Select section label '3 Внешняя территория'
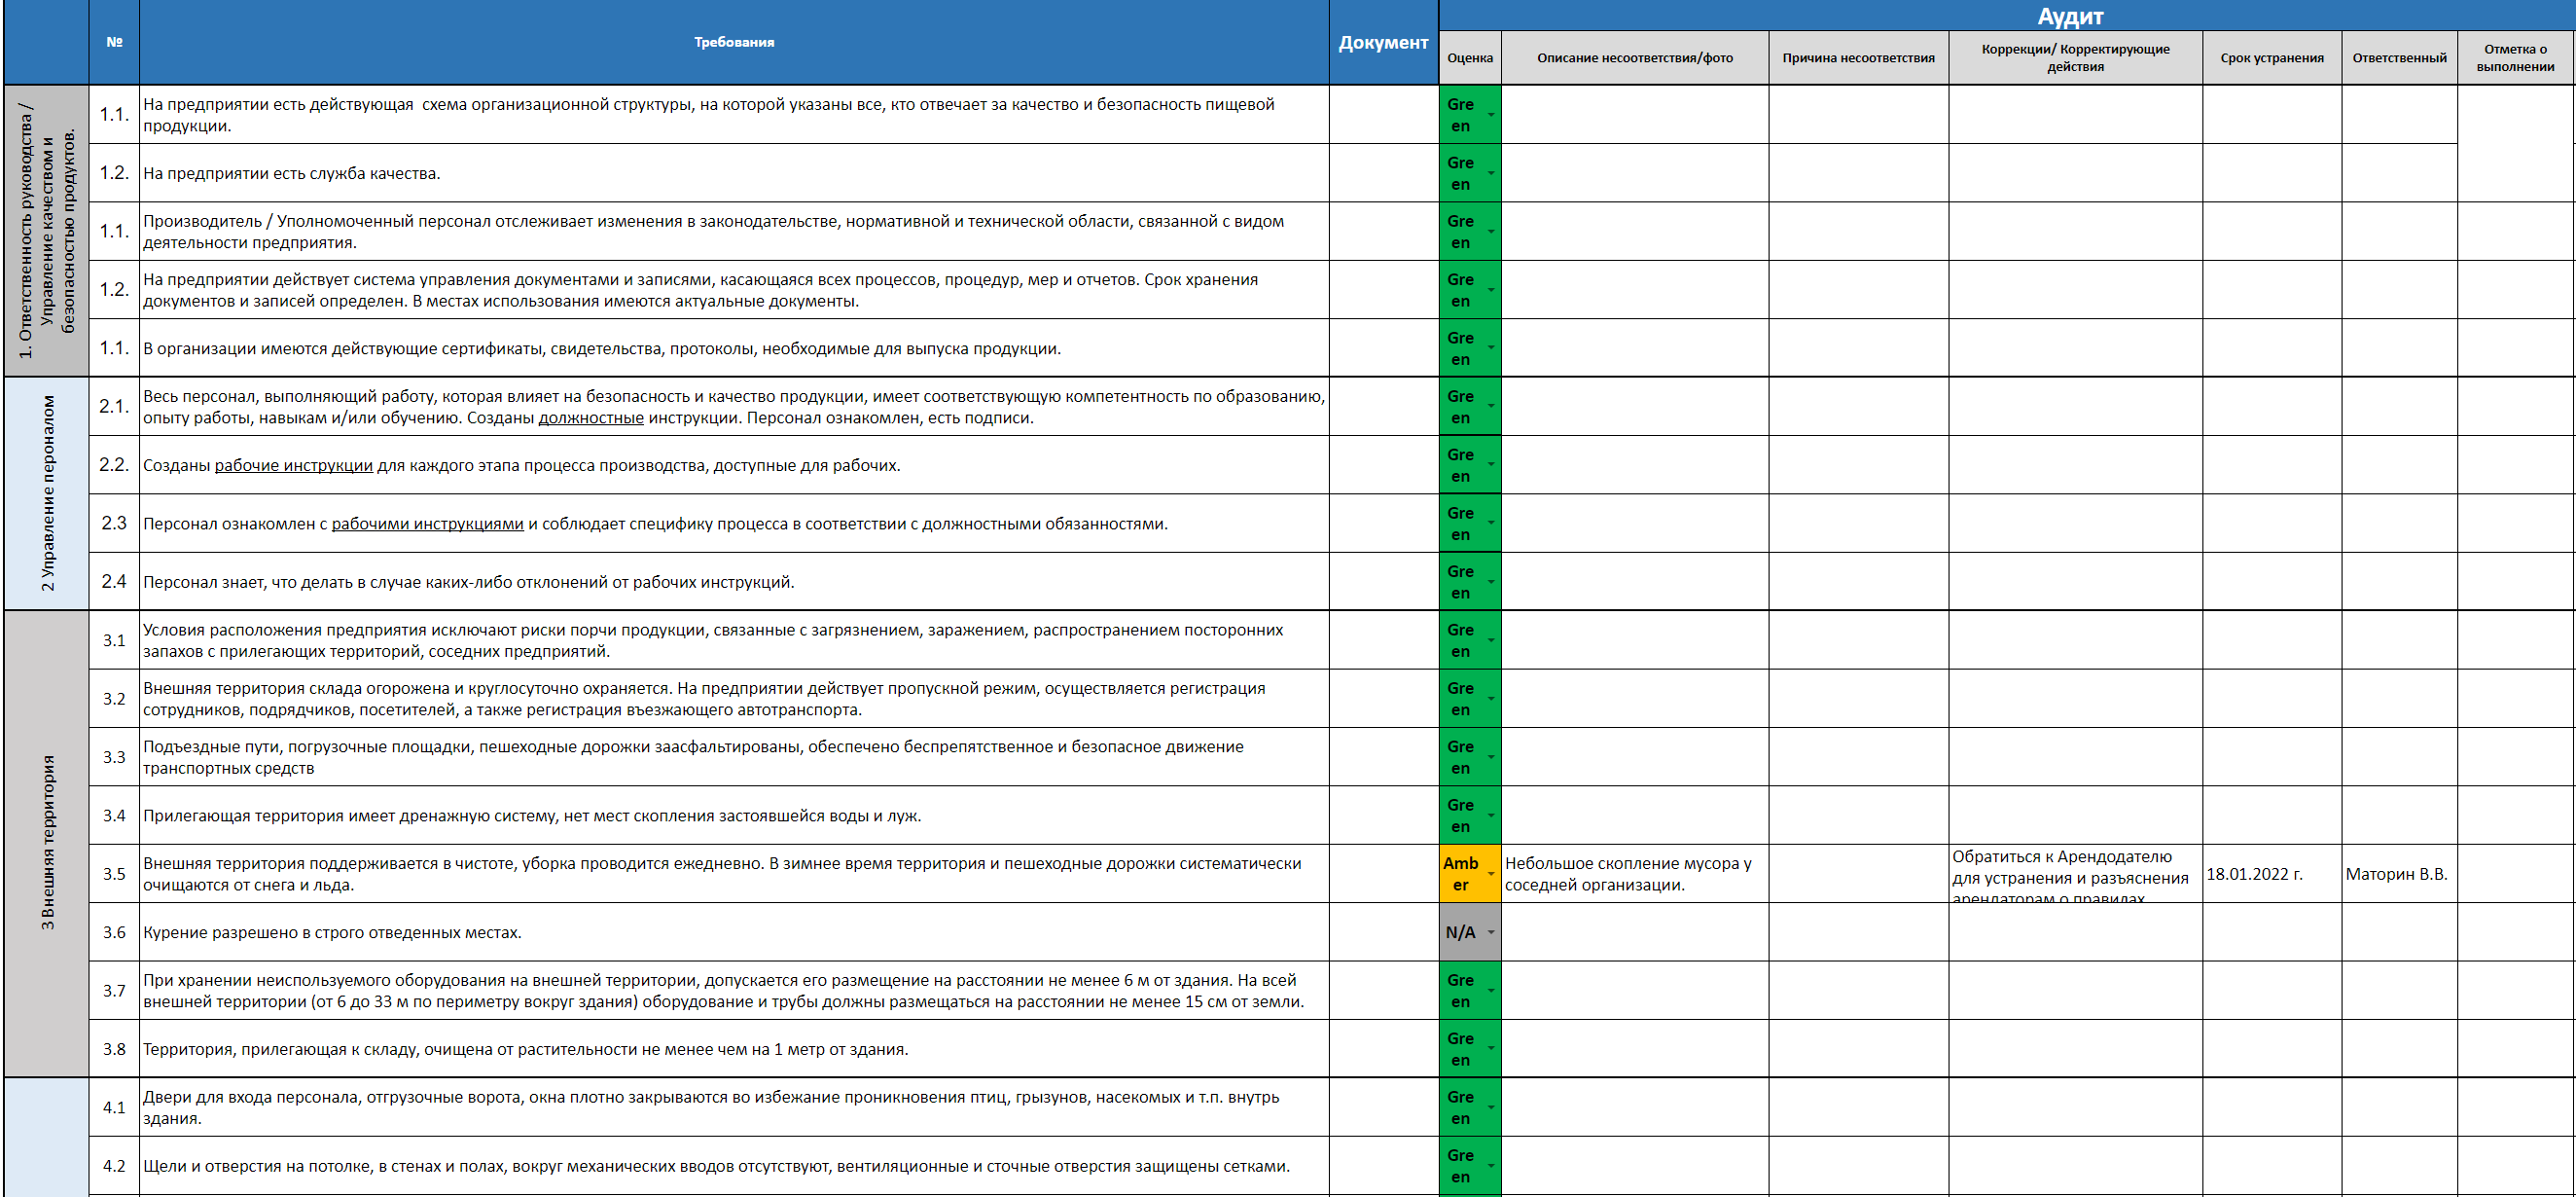Screen dimensions: 2576x1197 coord(47,843)
